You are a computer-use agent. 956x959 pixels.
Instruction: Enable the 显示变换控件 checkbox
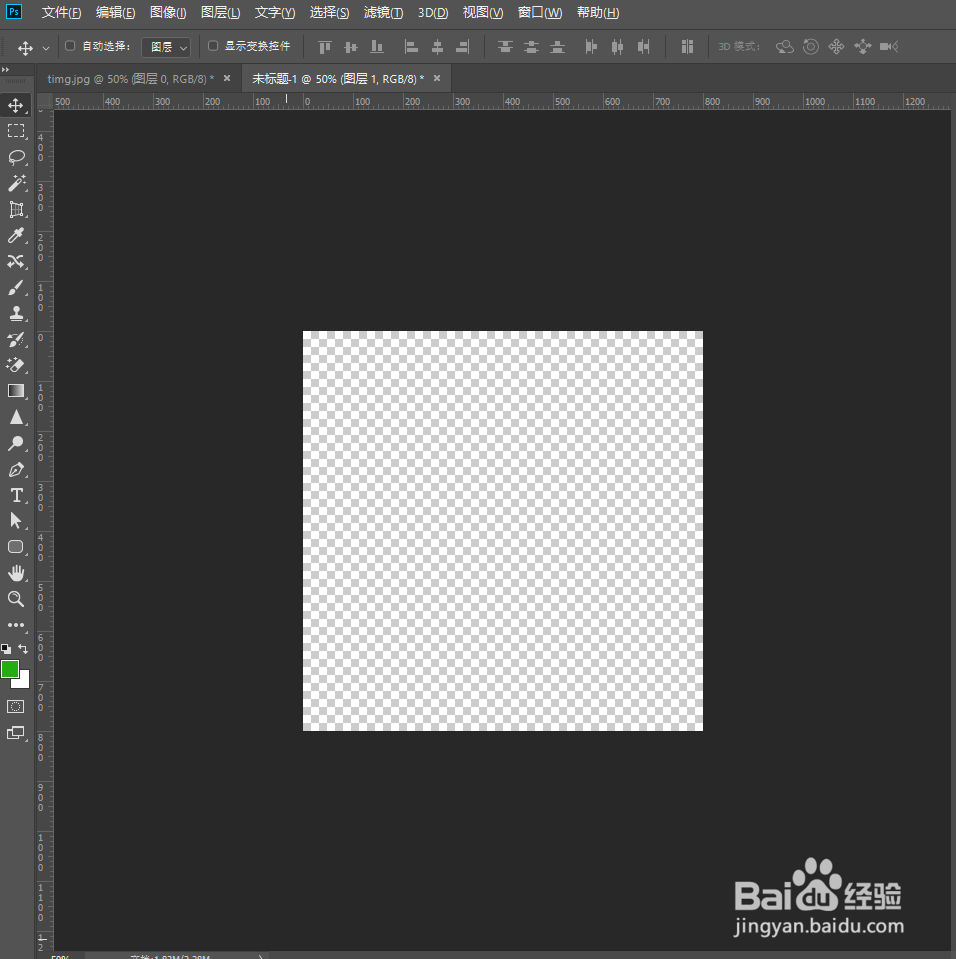coord(213,46)
